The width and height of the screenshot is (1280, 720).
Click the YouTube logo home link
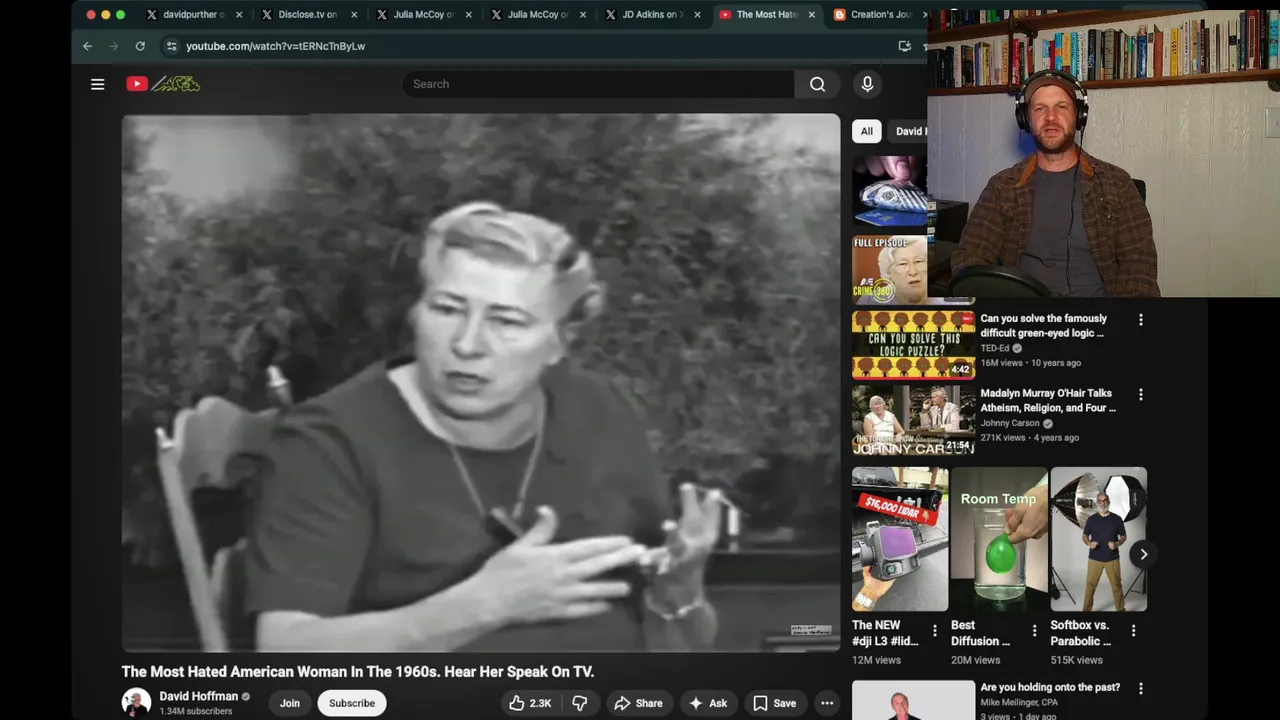point(163,84)
